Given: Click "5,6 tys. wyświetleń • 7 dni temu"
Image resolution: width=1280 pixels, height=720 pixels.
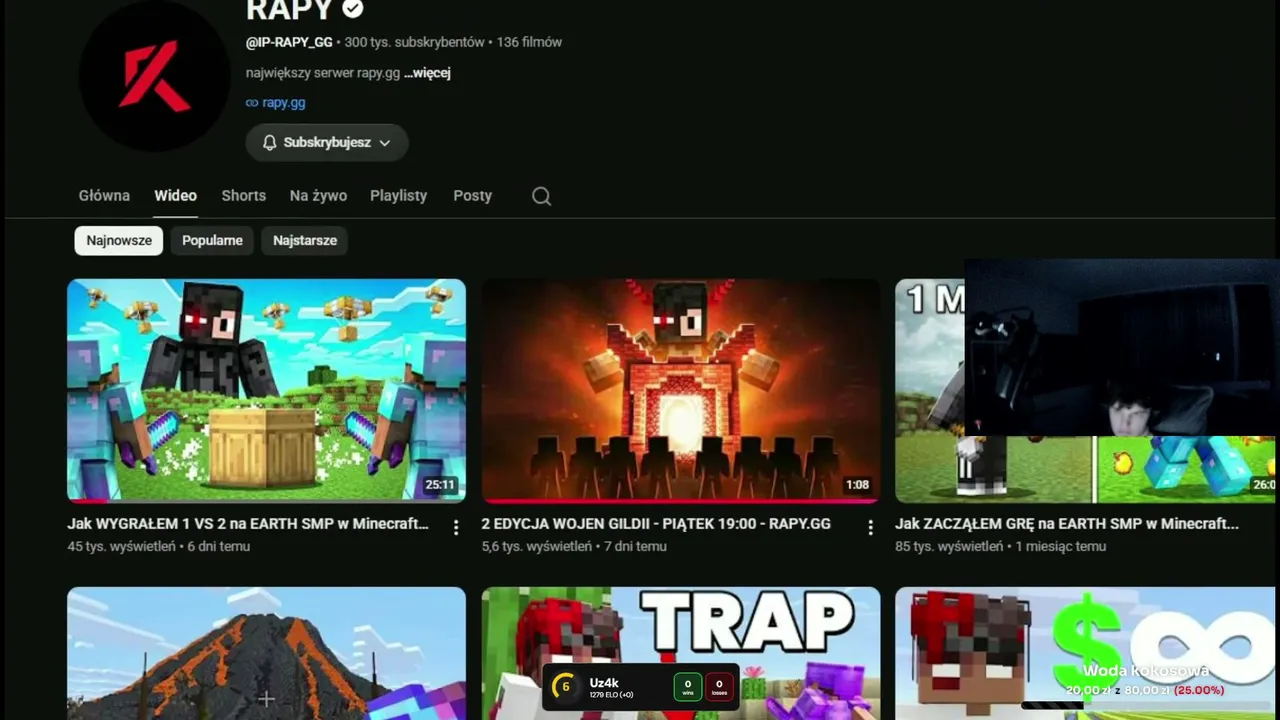Looking at the screenshot, I should pos(574,547).
